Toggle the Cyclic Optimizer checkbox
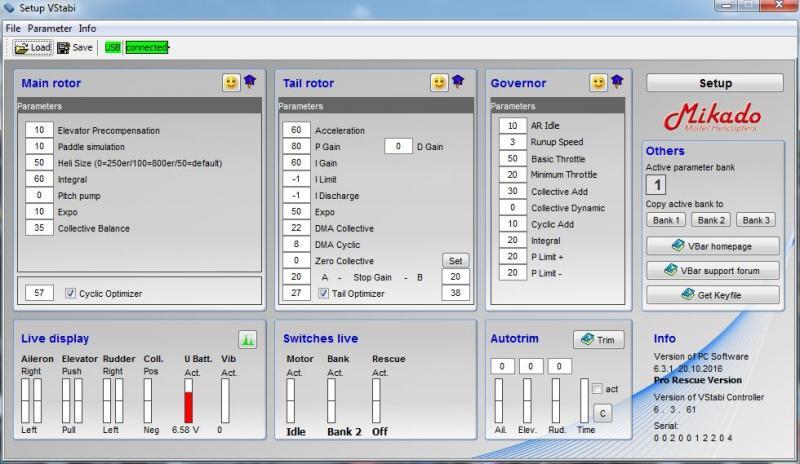Image resolution: width=800 pixels, height=464 pixels. (71, 293)
